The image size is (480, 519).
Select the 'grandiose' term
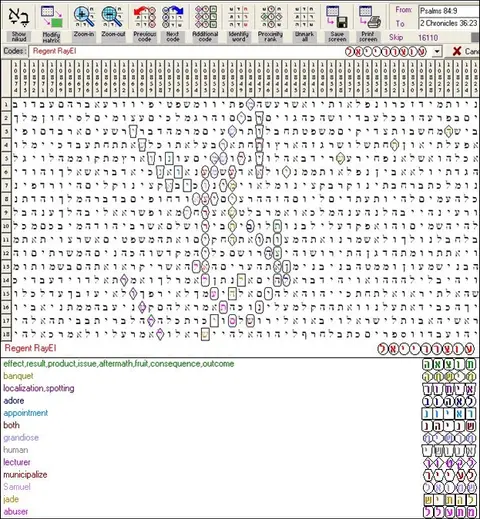[x=21, y=438]
